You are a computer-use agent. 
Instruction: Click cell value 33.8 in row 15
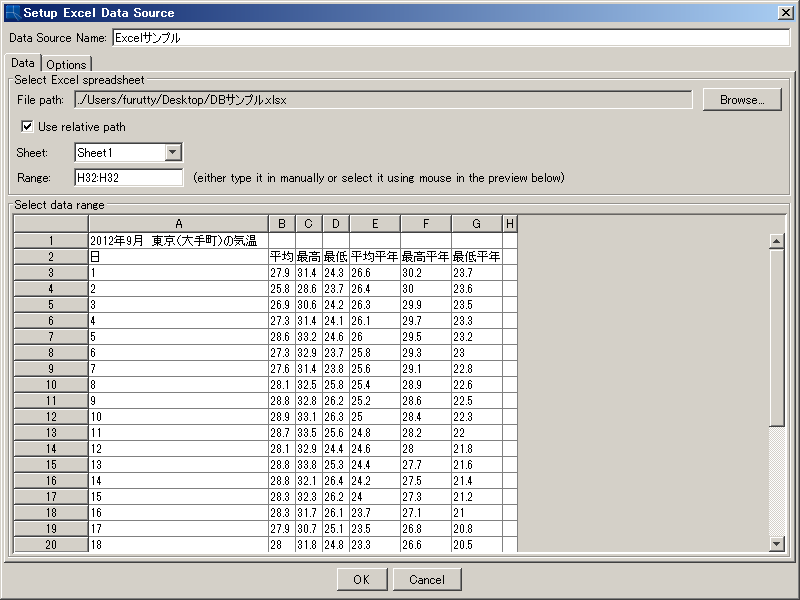309,465
